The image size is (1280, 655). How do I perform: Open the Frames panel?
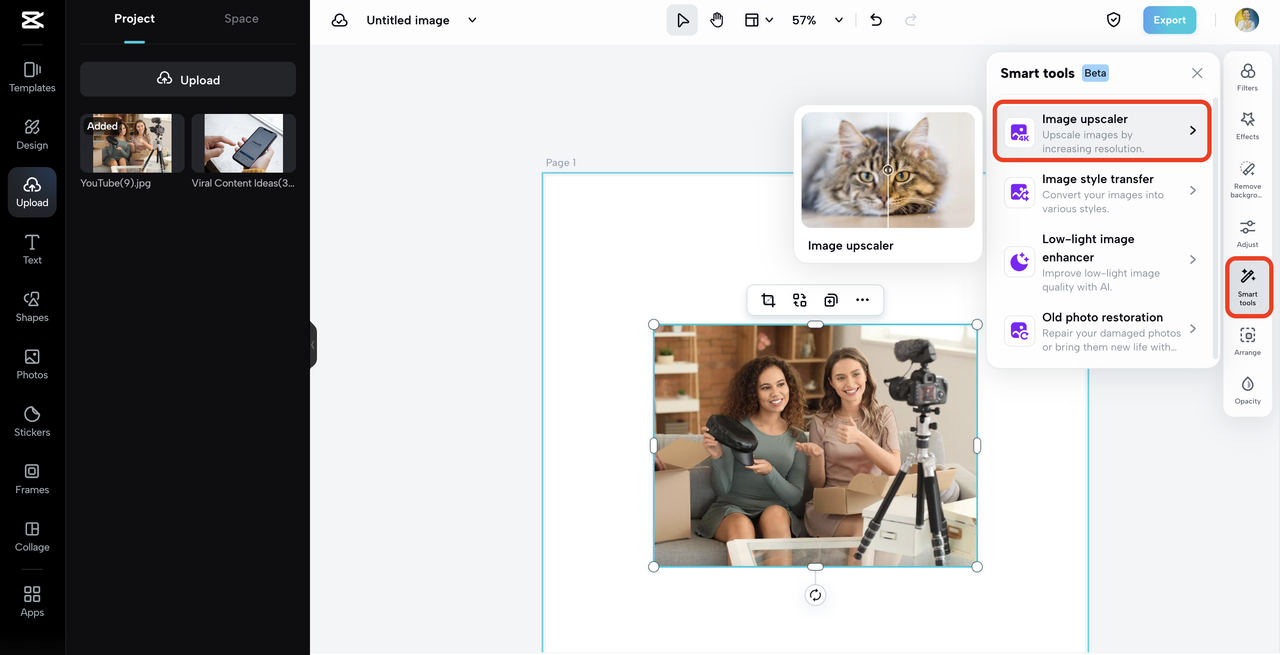click(32, 479)
